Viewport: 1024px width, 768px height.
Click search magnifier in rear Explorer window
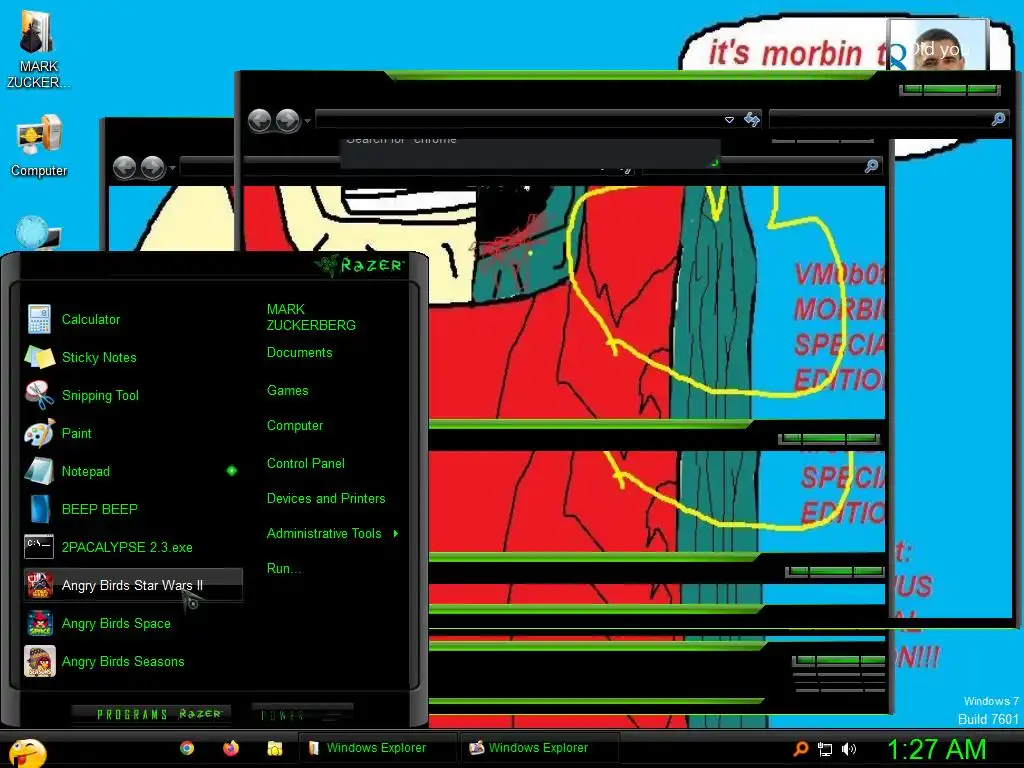871,166
